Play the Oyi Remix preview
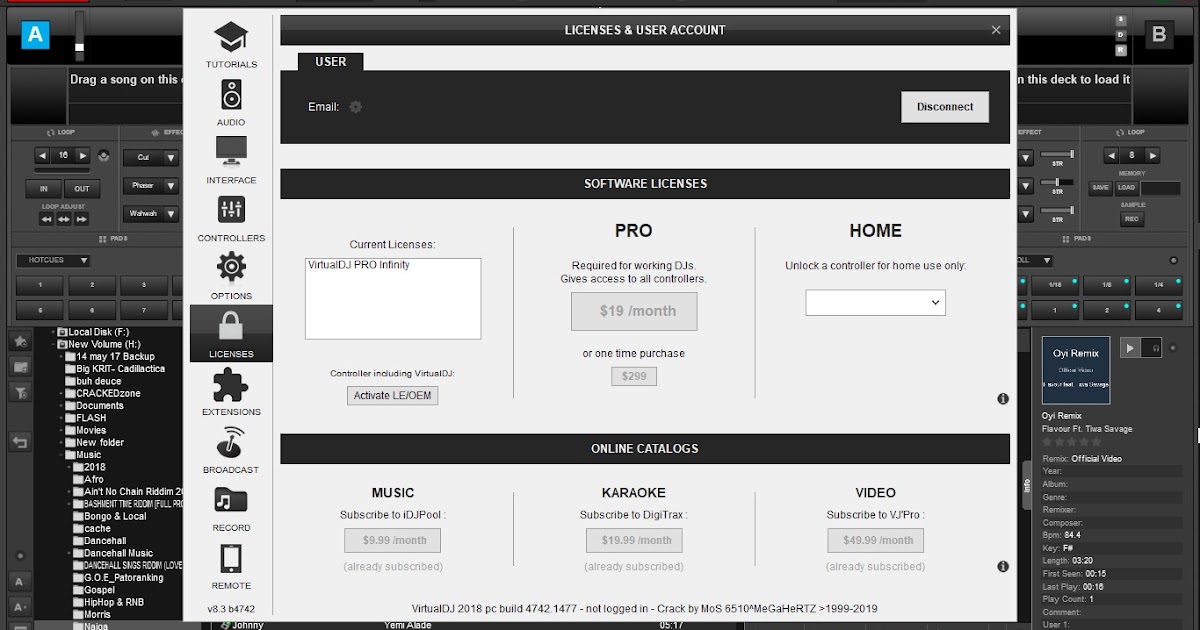 pos(1130,348)
